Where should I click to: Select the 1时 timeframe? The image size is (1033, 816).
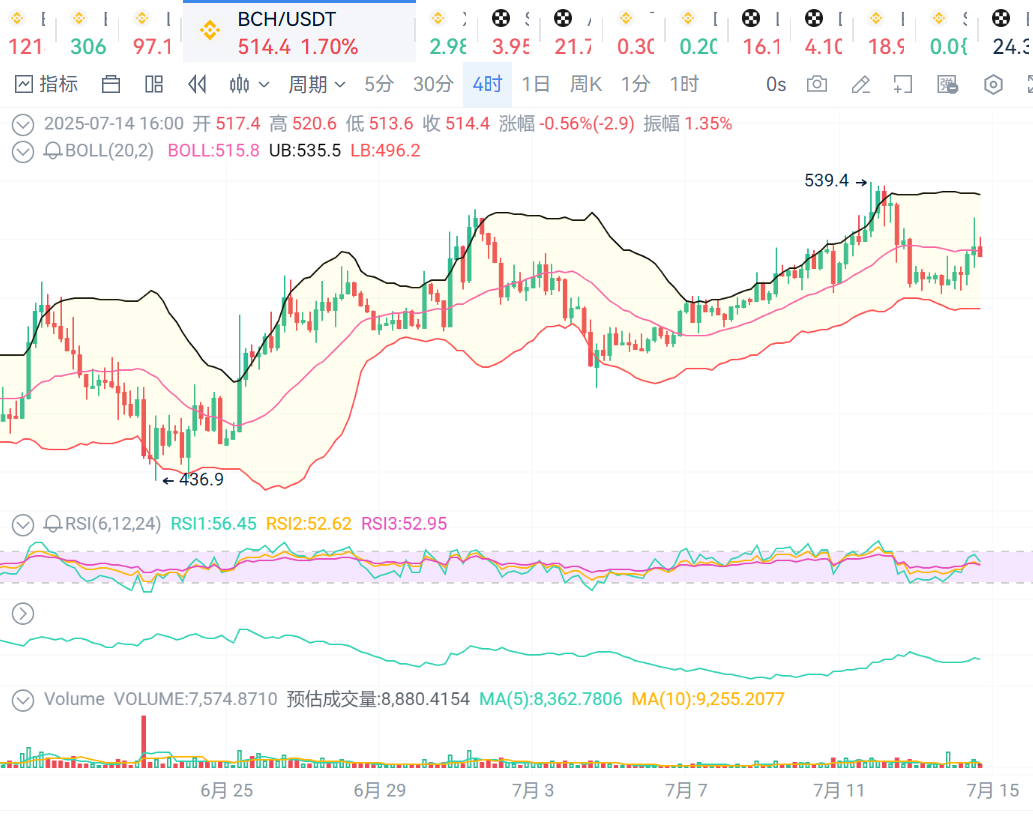(684, 84)
